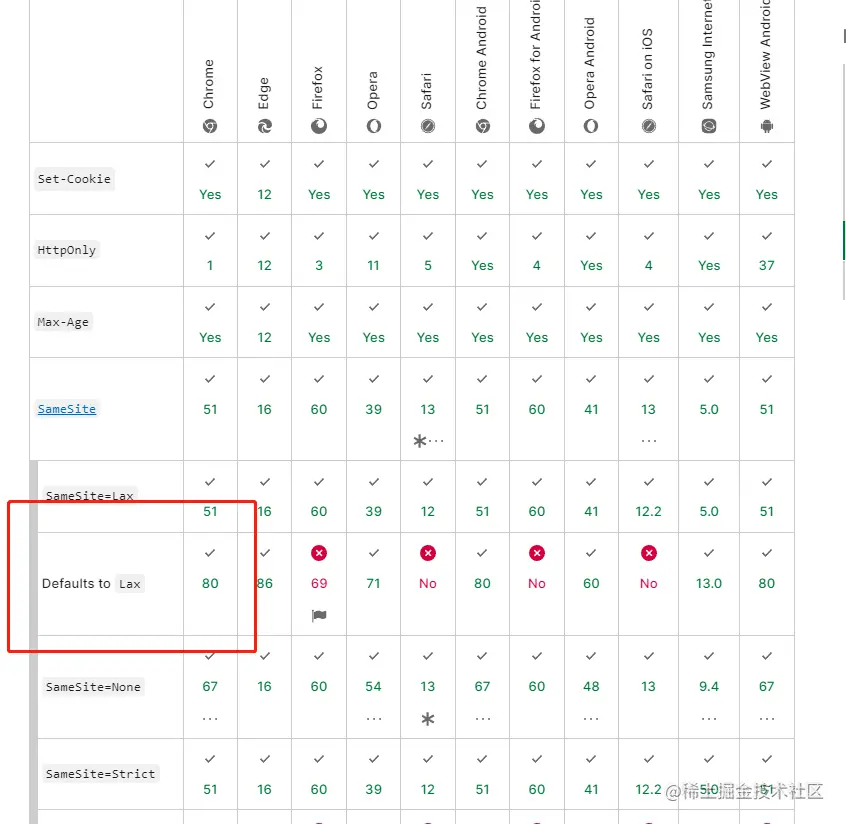Image resolution: width=846 pixels, height=824 pixels.
Task: Expand ellipsis notes under Safari iOS SameSite 13
Action: click(x=649, y=441)
